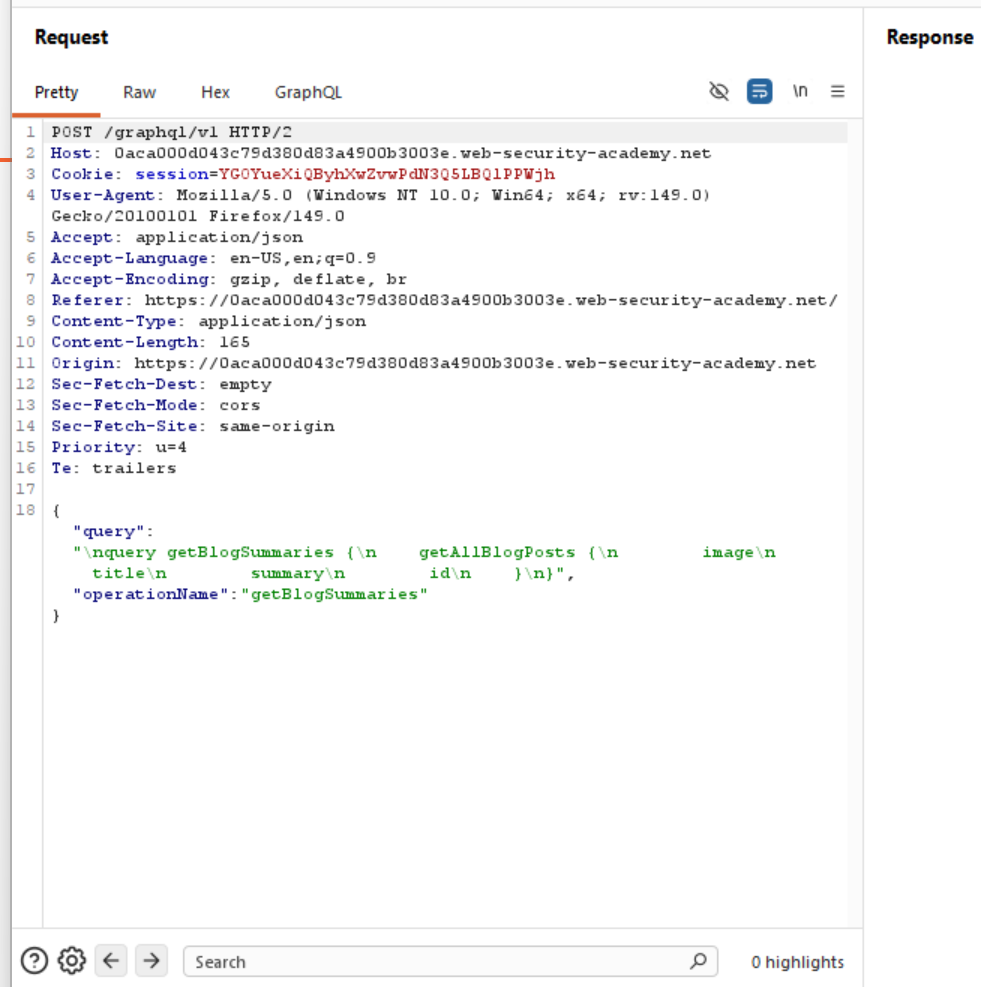Click the Sec-Fetch-Site: same-origin line

pyautogui.click(x=193, y=426)
